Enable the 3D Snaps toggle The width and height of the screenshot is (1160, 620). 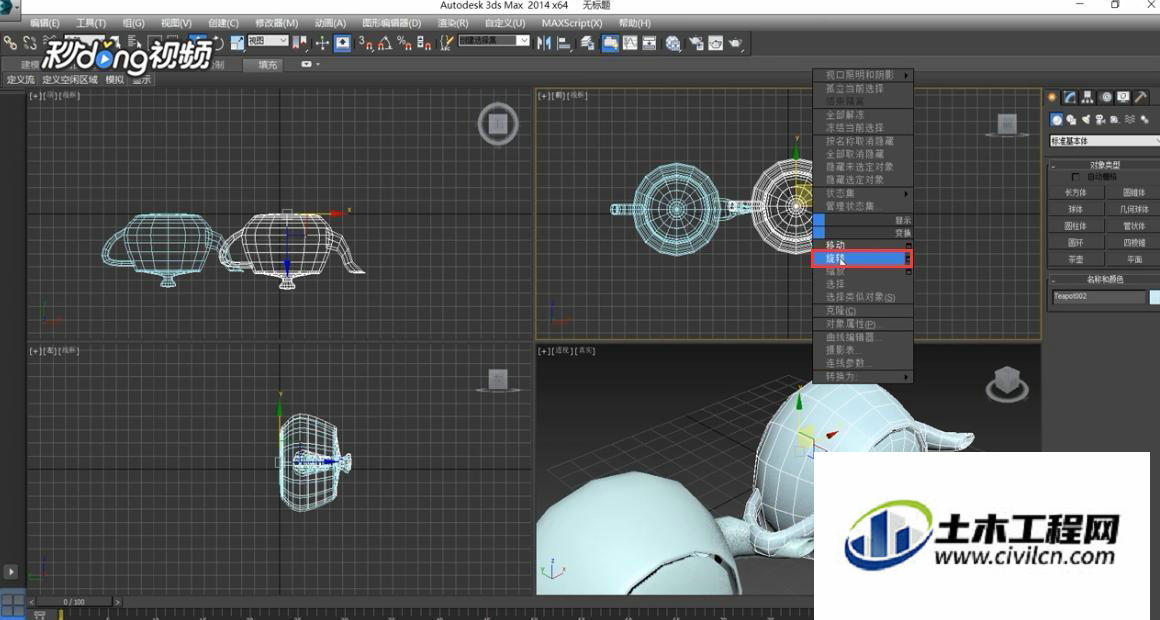click(366, 43)
